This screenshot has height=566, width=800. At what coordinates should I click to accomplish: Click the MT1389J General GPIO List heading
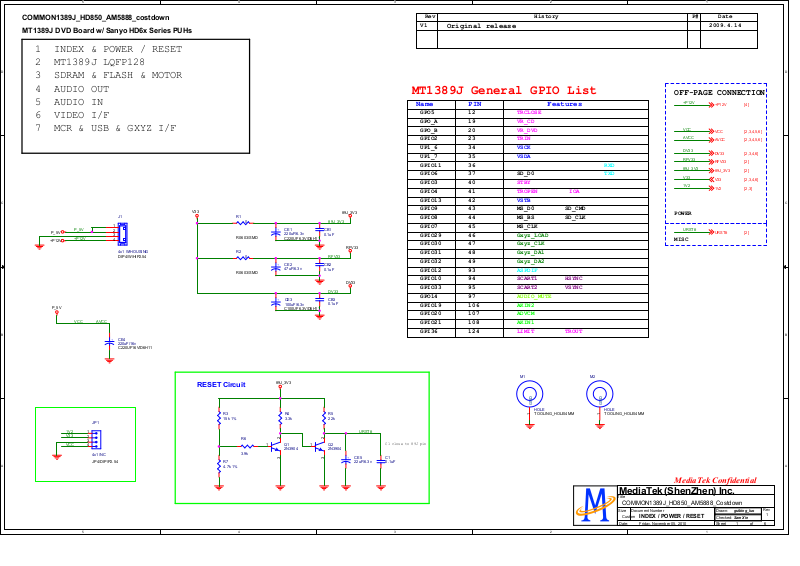pos(503,90)
